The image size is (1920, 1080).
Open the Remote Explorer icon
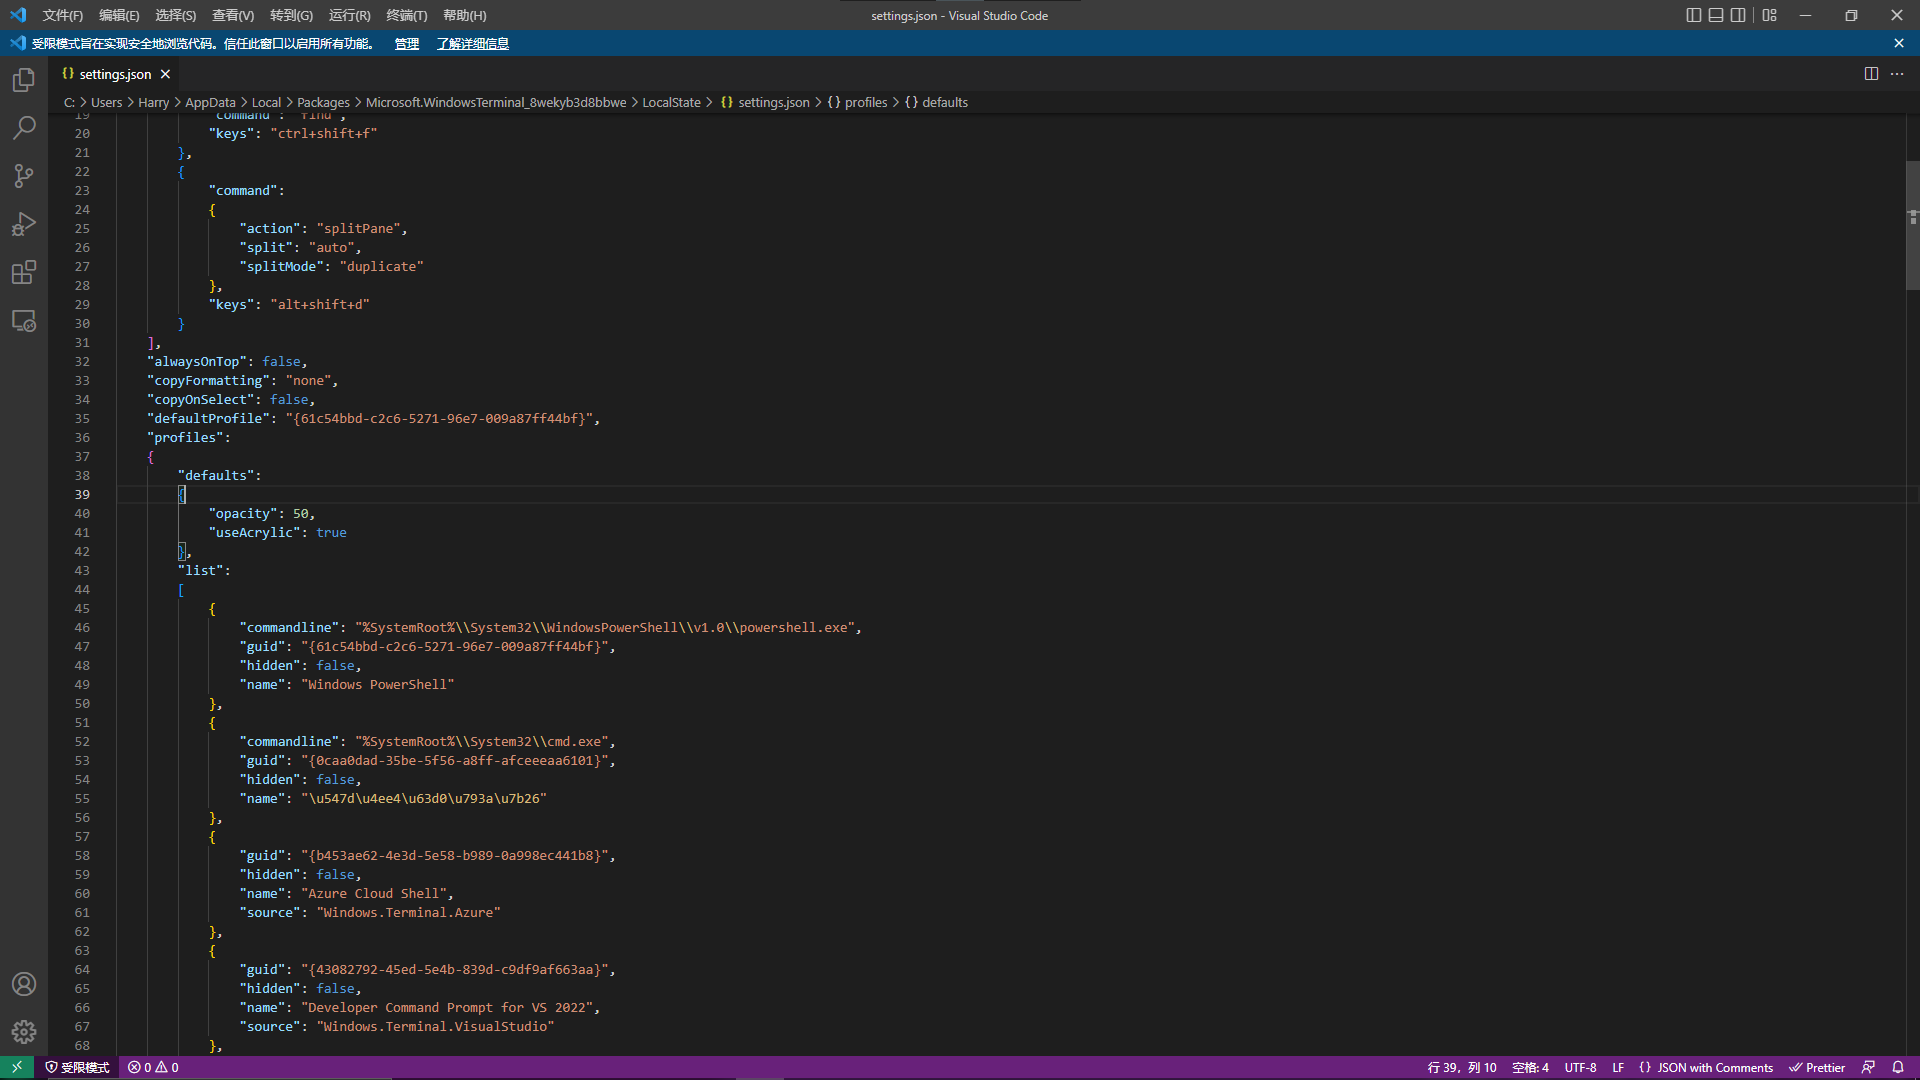tap(24, 321)
